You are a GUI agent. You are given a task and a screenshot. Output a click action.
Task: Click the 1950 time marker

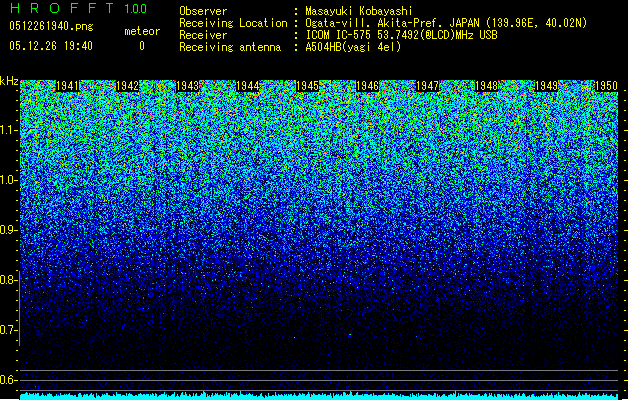(606, 86)
